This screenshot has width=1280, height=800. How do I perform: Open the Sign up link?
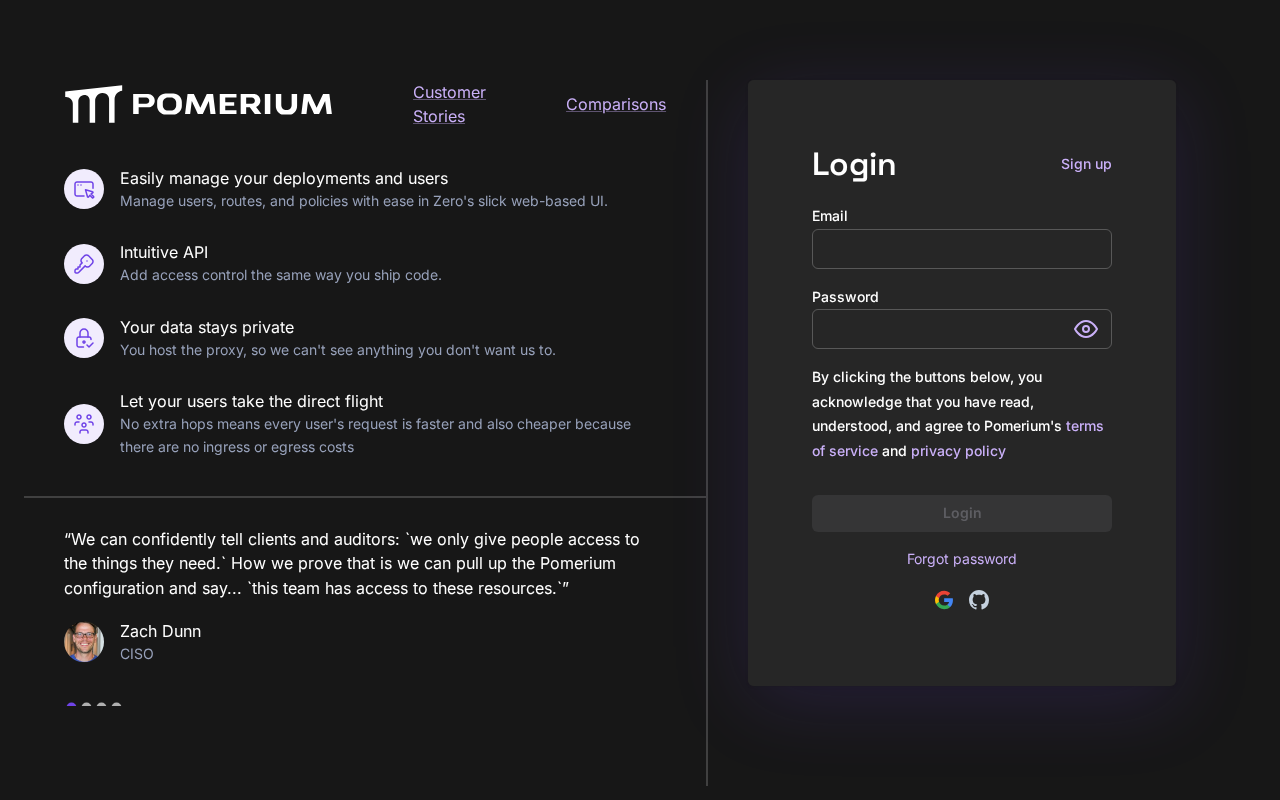pyautogui.click(x=1086, y=164)
